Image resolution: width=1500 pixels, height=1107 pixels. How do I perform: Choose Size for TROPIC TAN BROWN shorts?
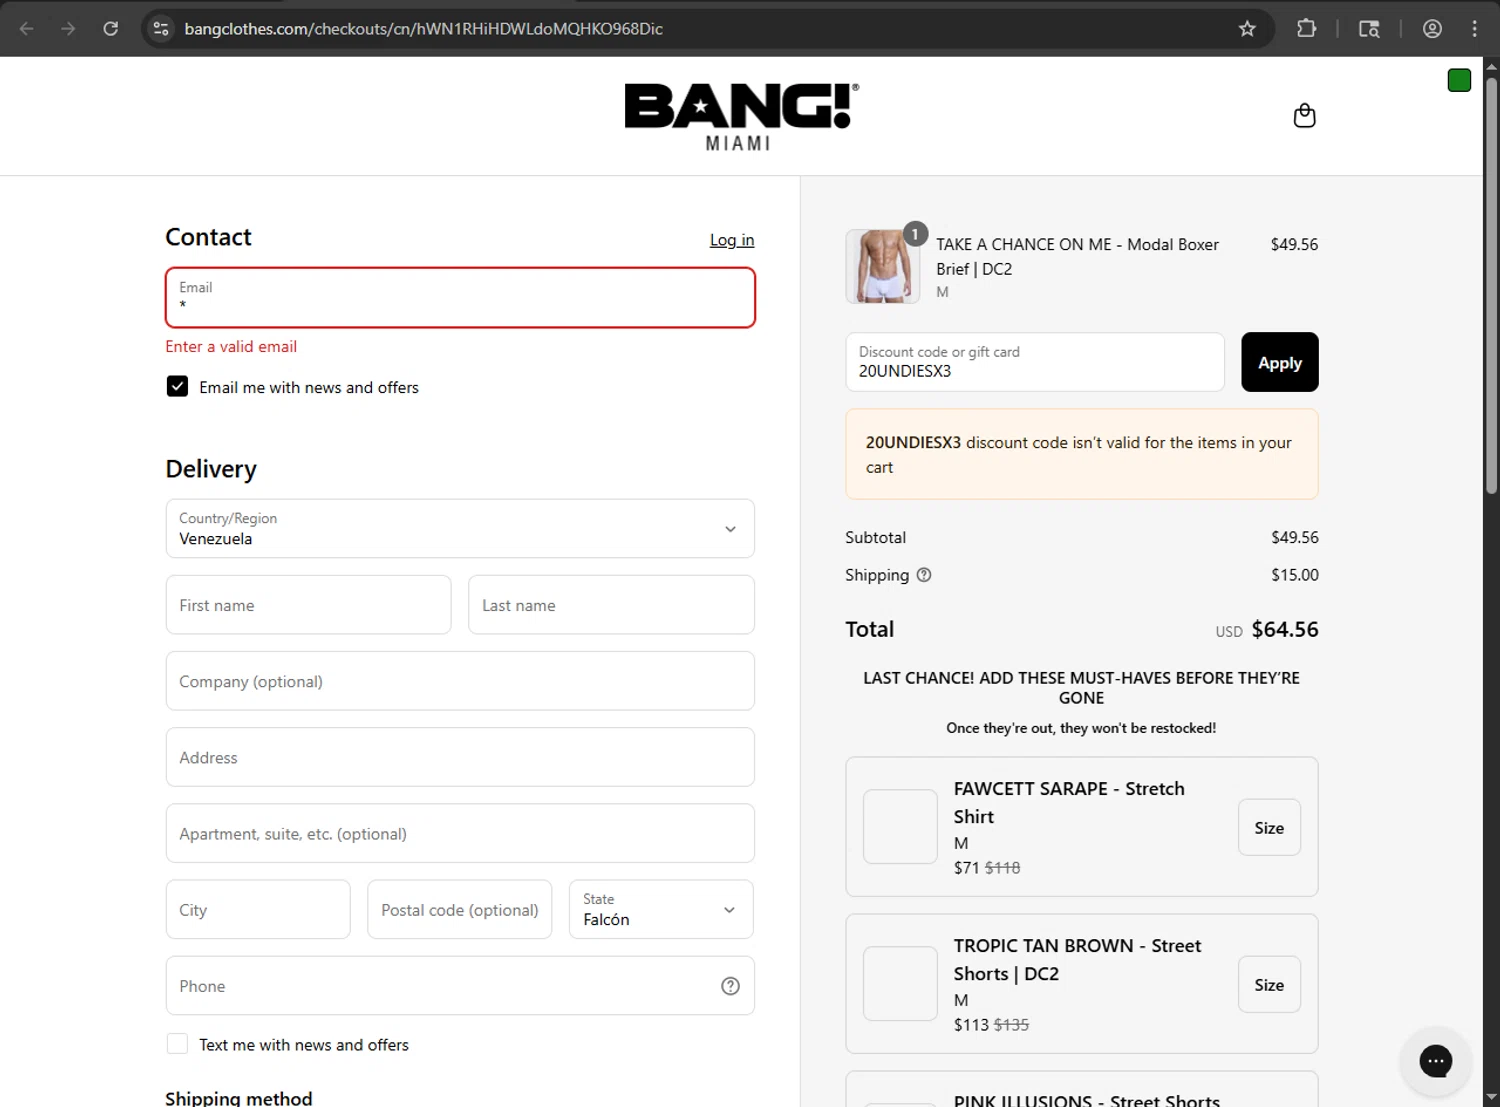click(x=1269, y=985)
